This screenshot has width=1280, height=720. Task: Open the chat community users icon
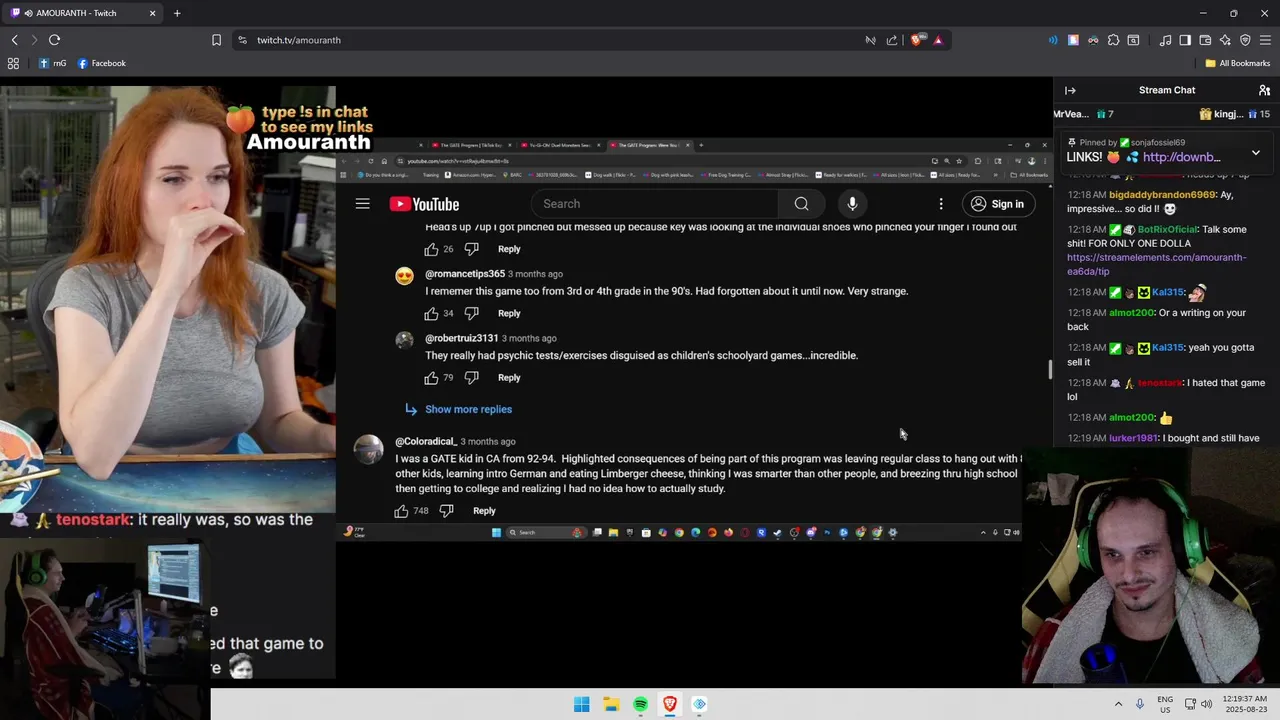coord(1264,90)
